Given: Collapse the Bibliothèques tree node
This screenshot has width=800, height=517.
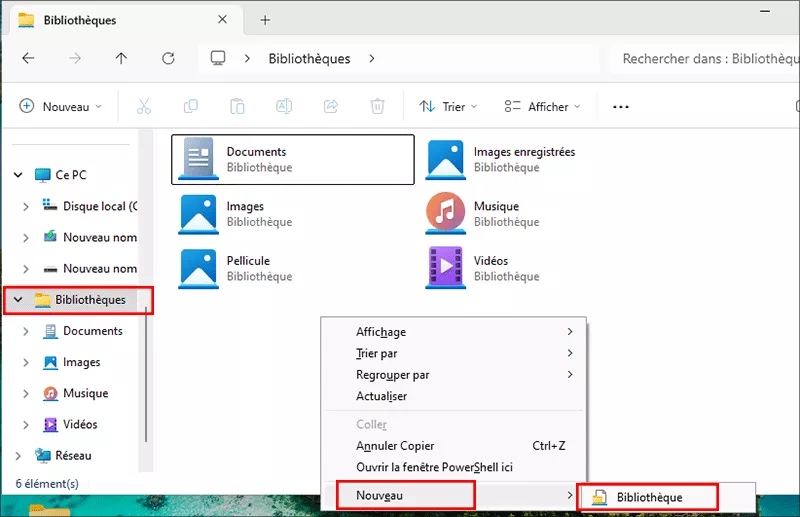Looking at the screenshot, I should pyautogui.click(x=18, y=300).
